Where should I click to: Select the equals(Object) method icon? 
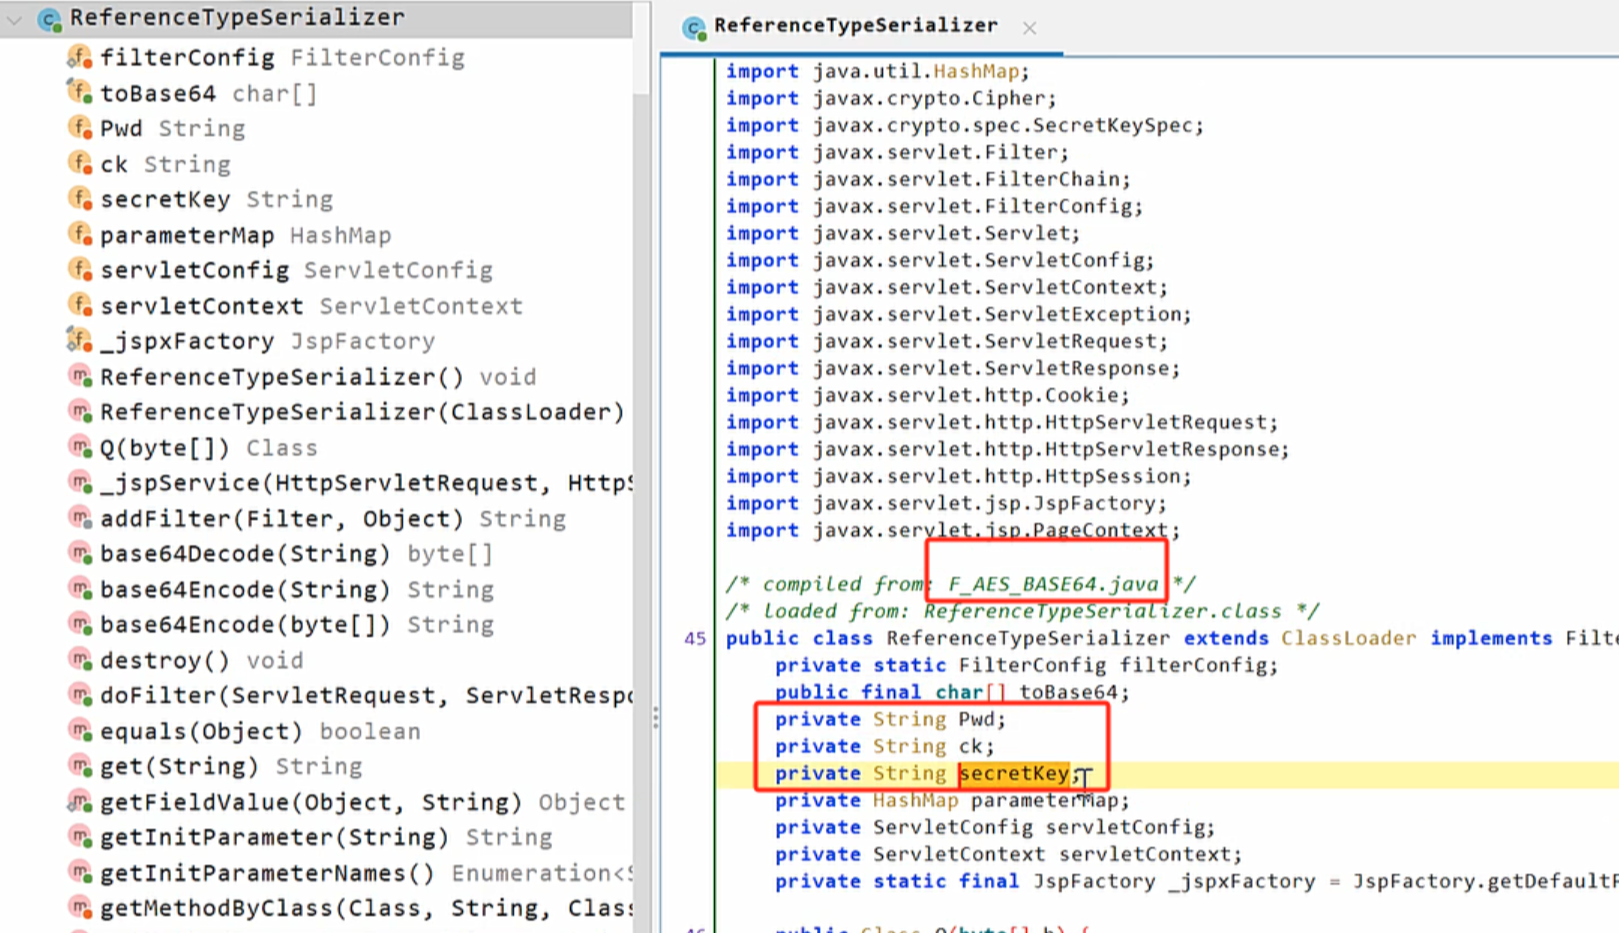[x=80, y=731]
